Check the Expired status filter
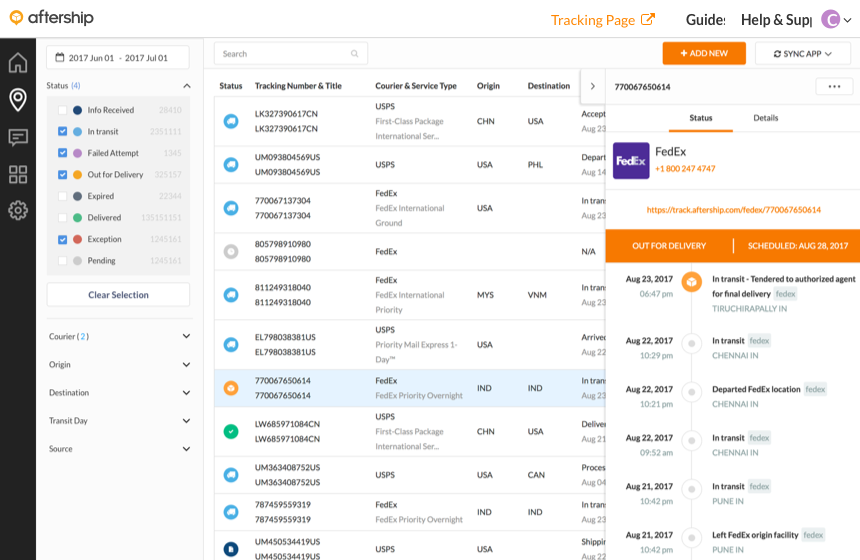 [63, 196]
